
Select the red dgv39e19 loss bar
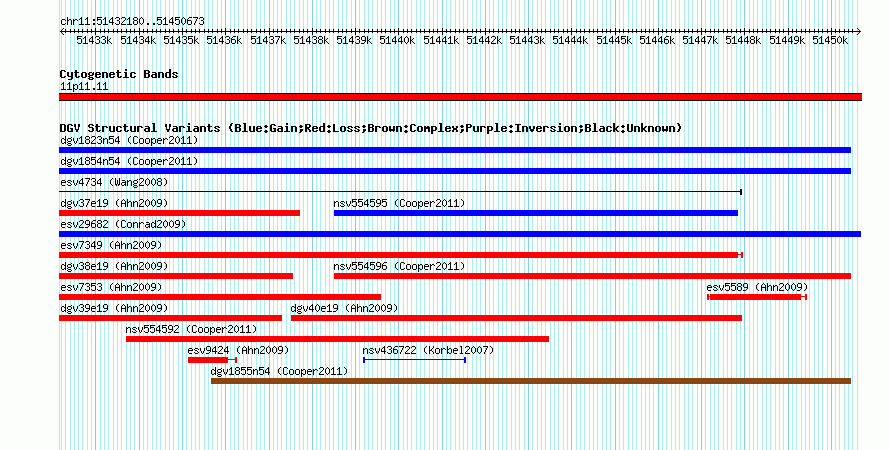click(170, 318)
